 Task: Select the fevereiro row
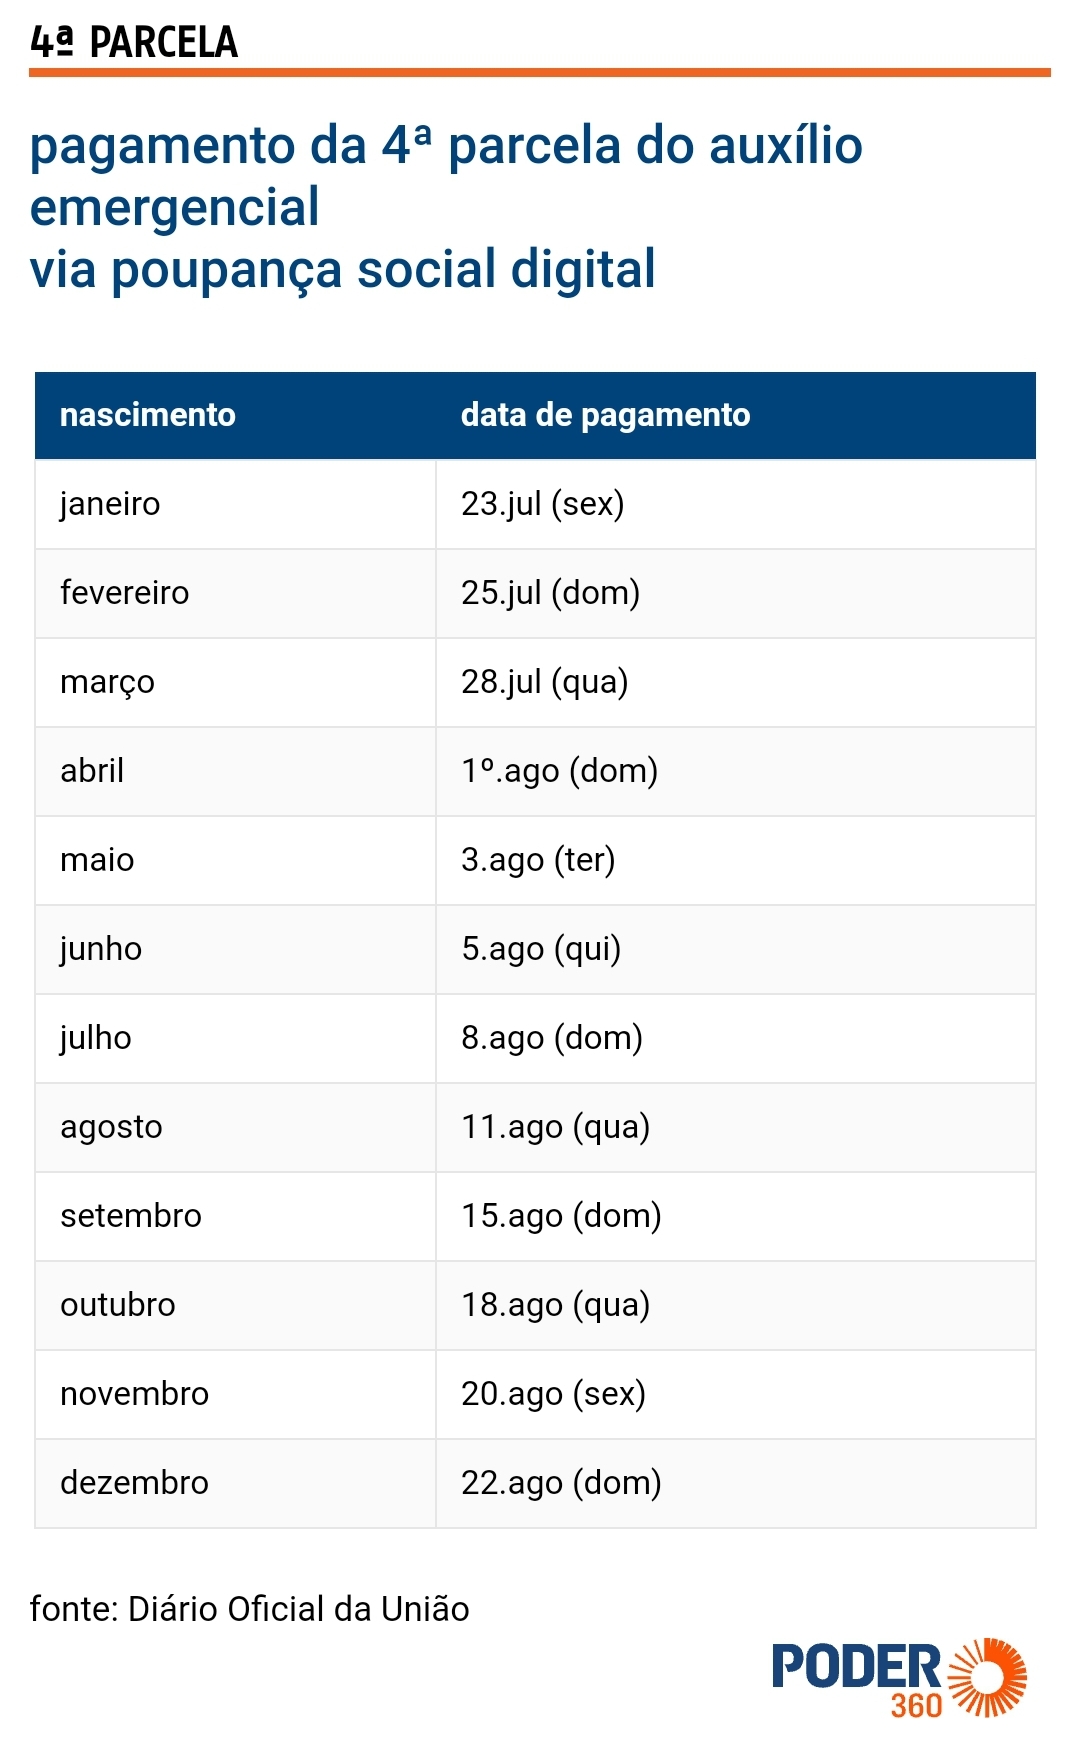pyautogui.click(x=535, y=593)
